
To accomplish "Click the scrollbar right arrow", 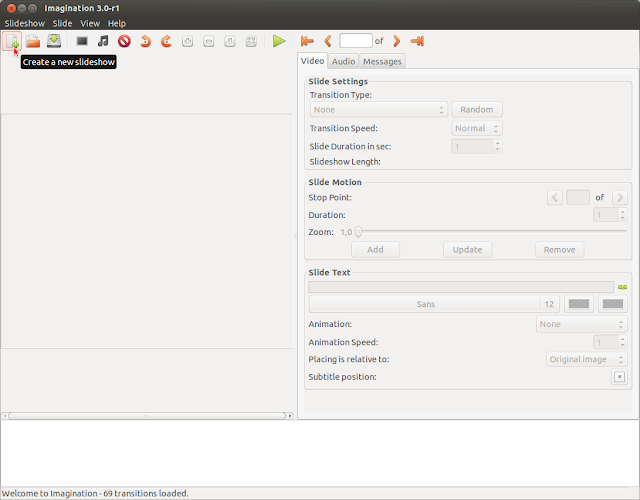I will [290, 416].
